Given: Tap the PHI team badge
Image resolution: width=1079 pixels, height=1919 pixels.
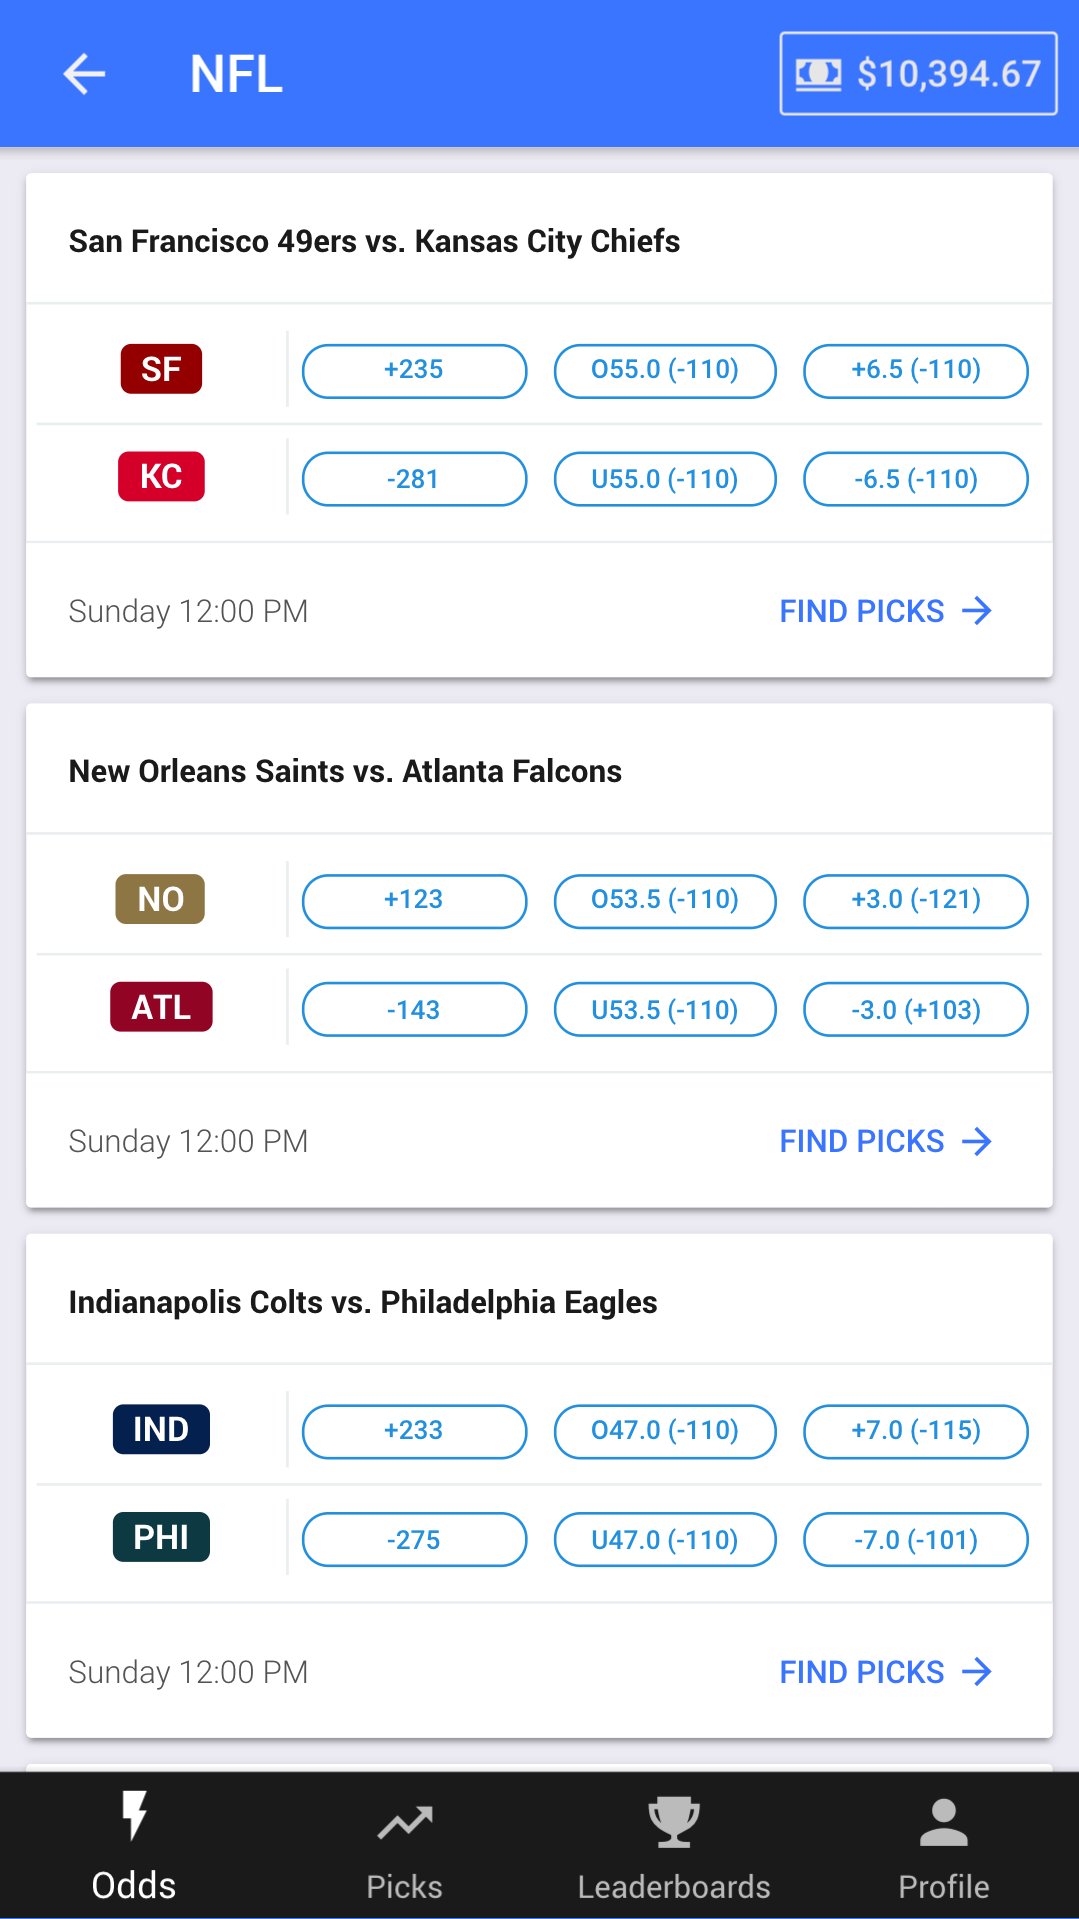Looking at the screenshot, I should pyautogui.click(x=161, y=1537).
